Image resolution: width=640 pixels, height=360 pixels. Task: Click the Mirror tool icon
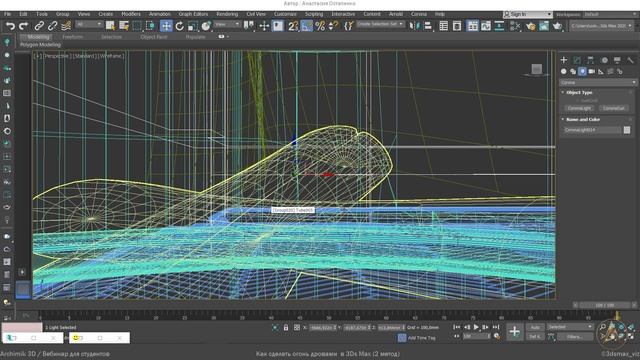[x=415, y=26]
